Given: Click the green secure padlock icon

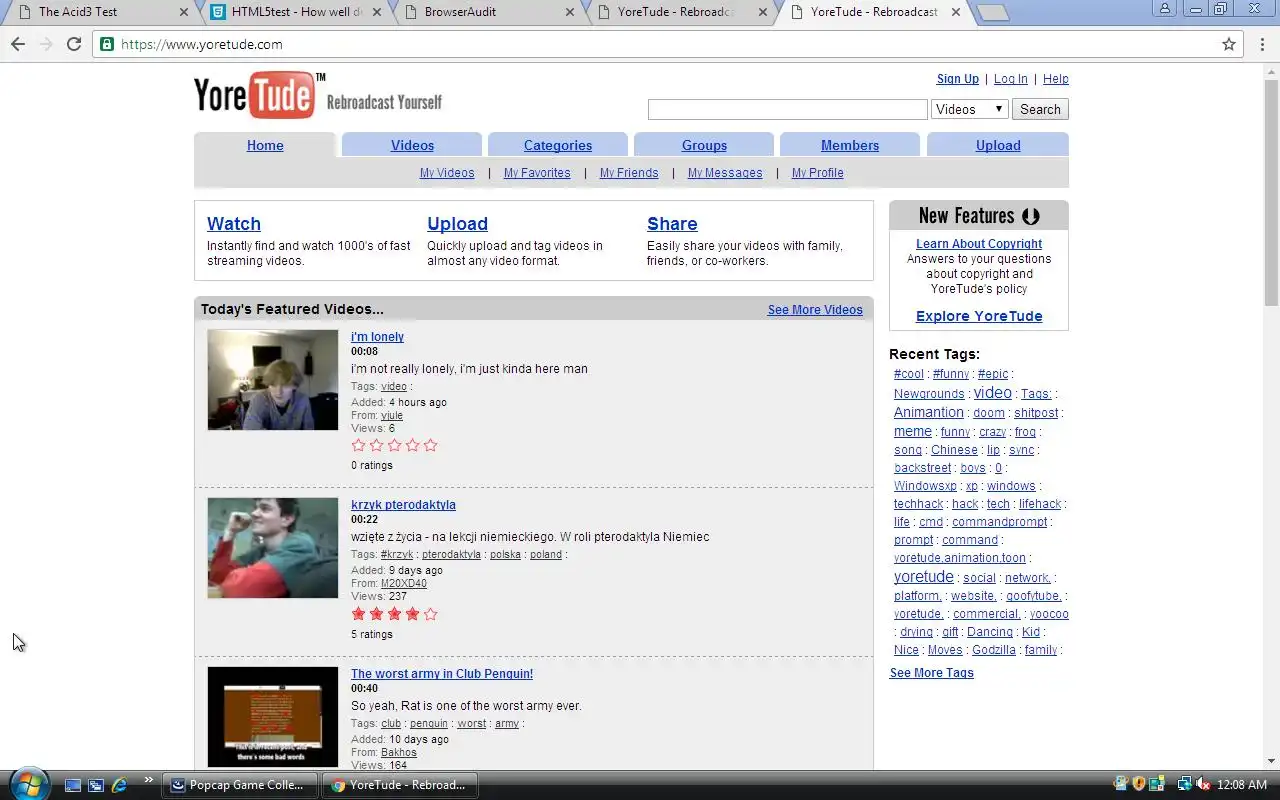Looking at the screenshot, I should pos(107,44).
